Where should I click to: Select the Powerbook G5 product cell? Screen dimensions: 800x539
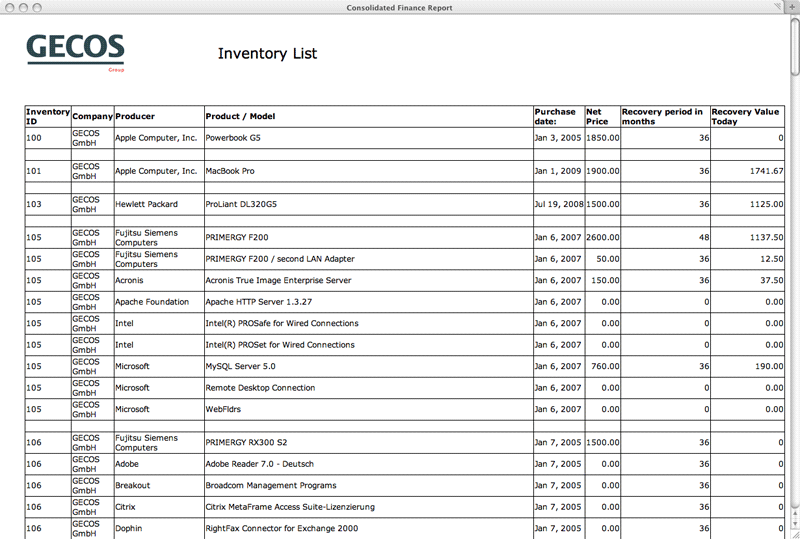[x=369, y=138]
